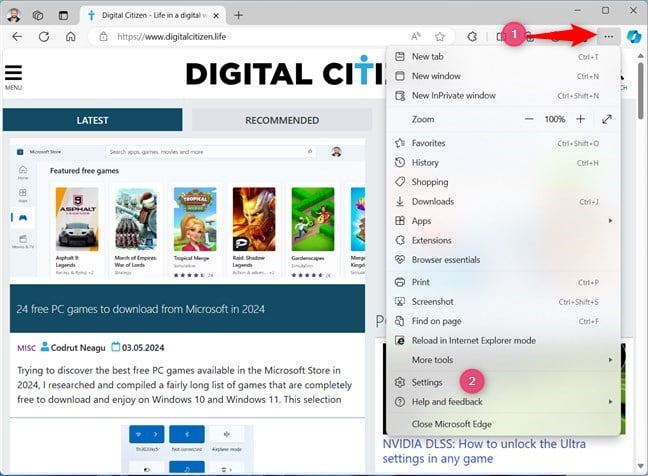Add this page to favorites star
Image resolution: width=648 pixels, height=476 pixels.
[440, 37]
